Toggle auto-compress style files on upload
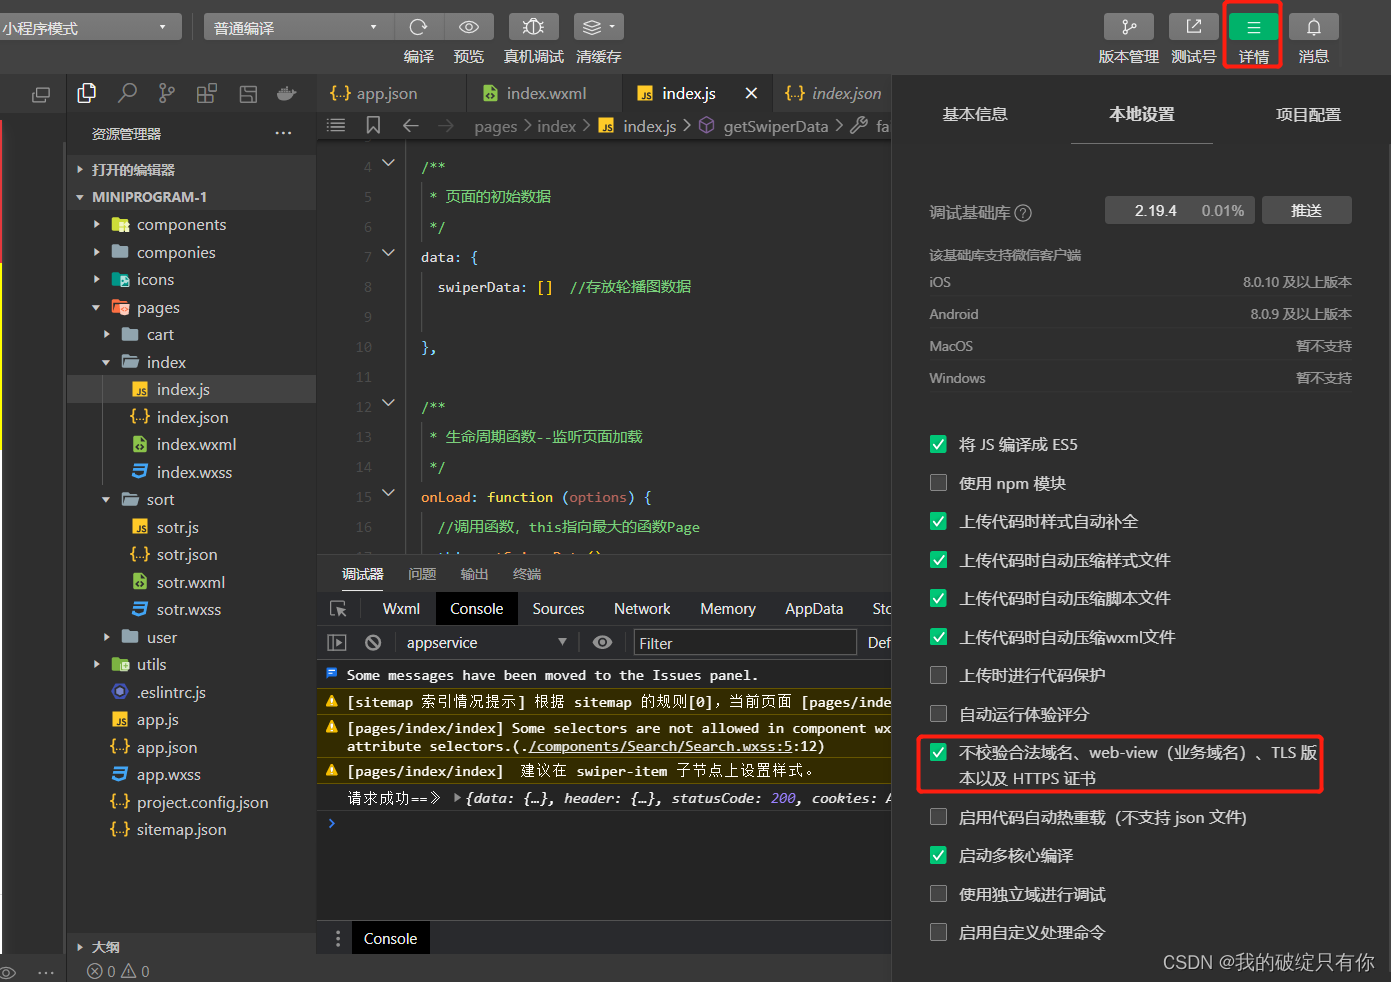The width and height of the screenshot is (1391, 982). (x=938, y=560)
